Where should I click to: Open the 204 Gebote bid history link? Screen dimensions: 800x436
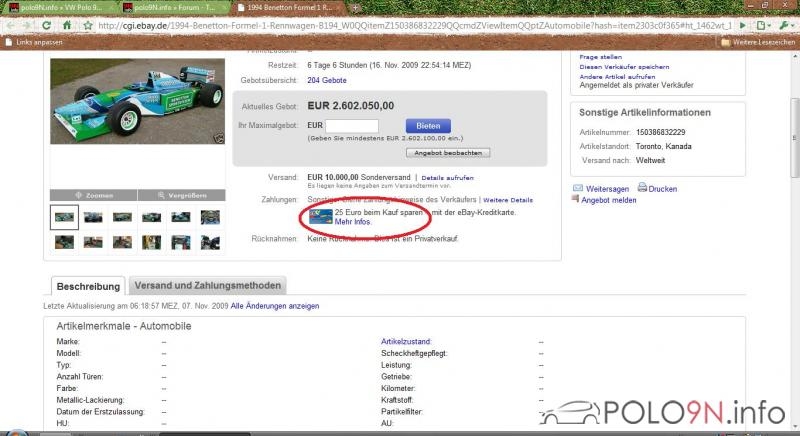click(327, 80)
